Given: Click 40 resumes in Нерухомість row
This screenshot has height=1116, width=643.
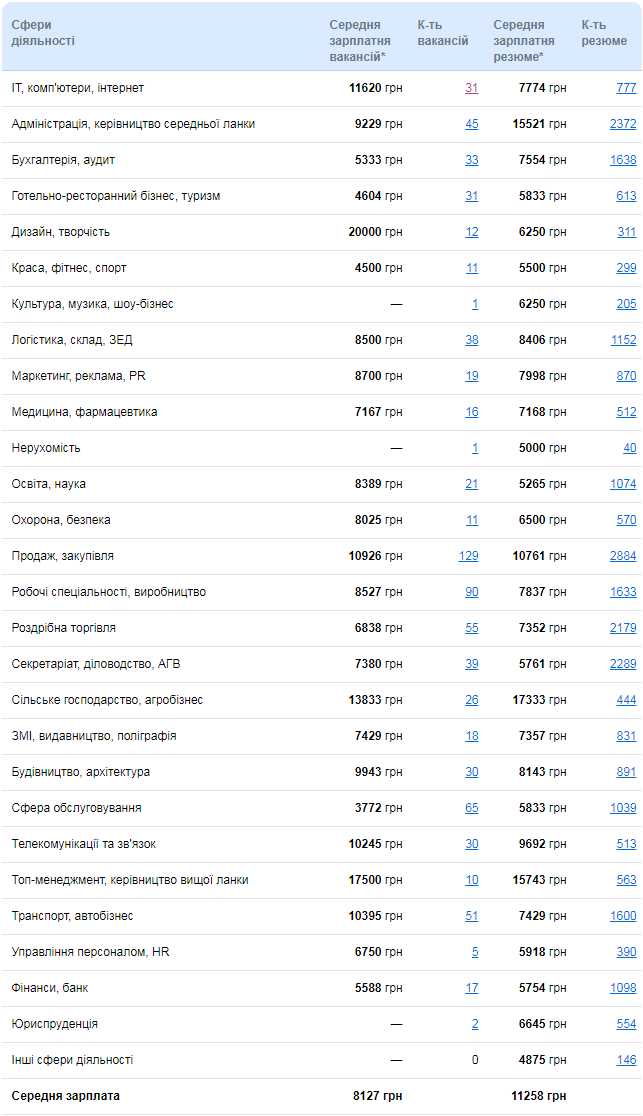Looking at the screenshot, I should (x=629, y=448).
